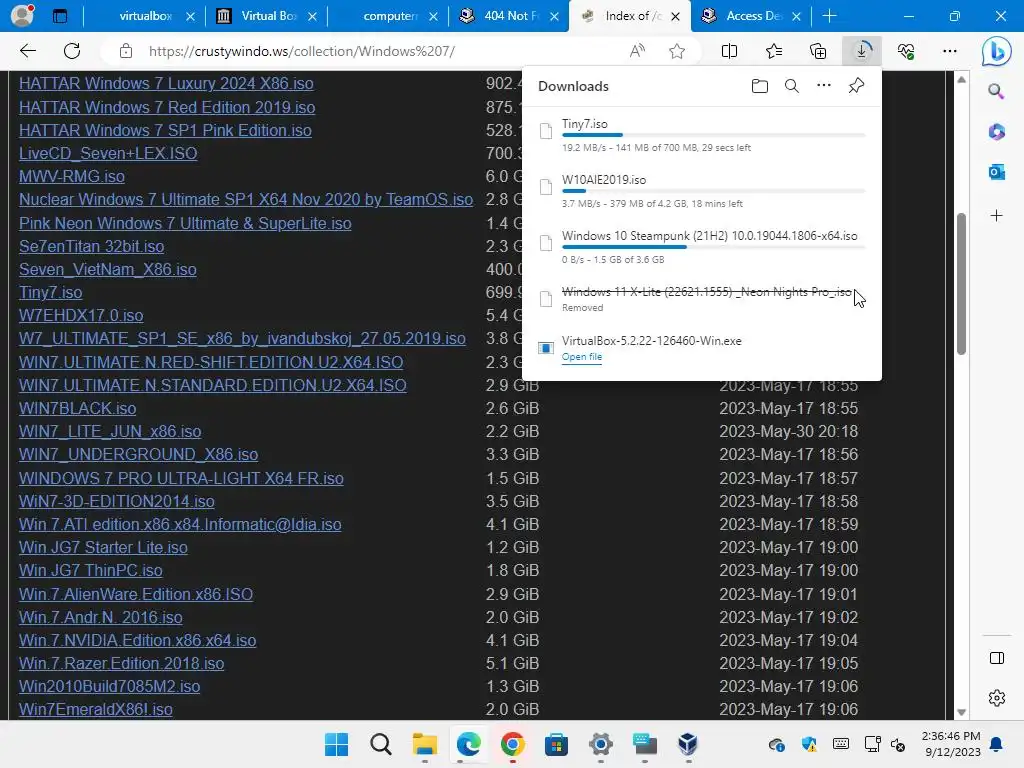Add this page to favorites star

pyautogui.click(x=677, y=51)
